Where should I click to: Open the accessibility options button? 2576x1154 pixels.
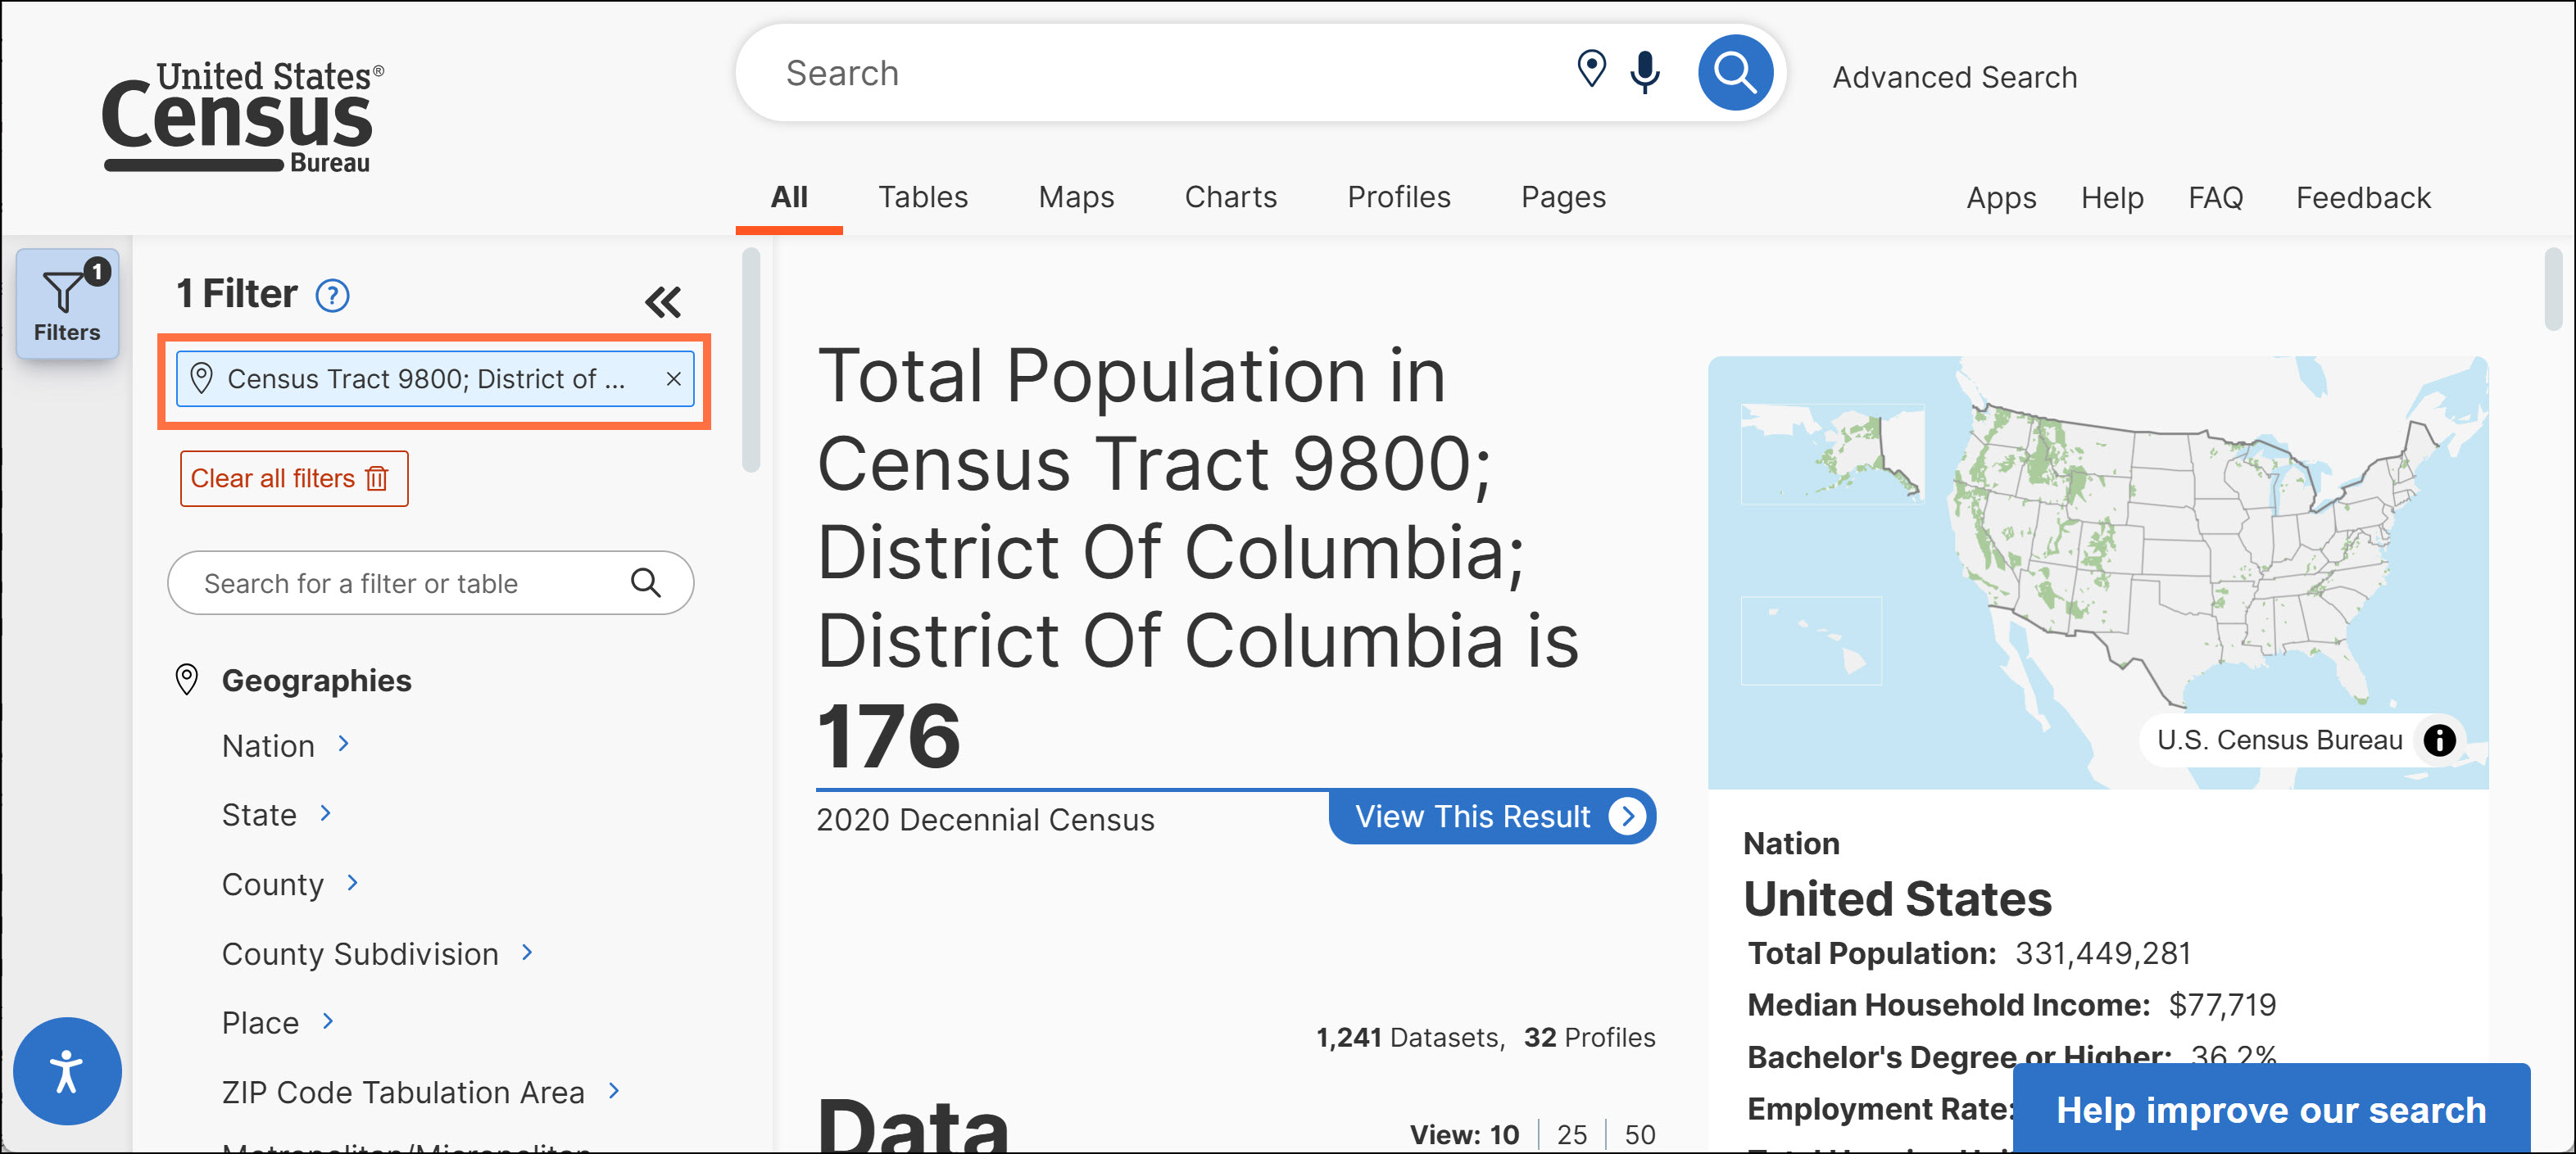67,1071
